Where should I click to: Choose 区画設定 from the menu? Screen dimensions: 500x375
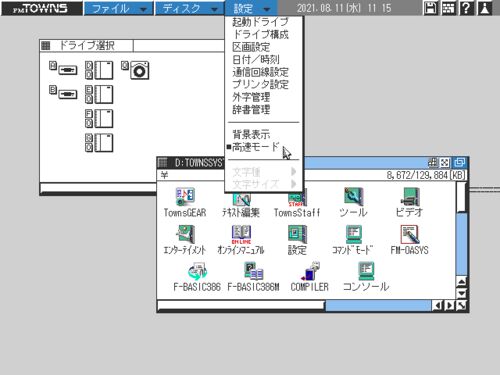coord(251,47)
